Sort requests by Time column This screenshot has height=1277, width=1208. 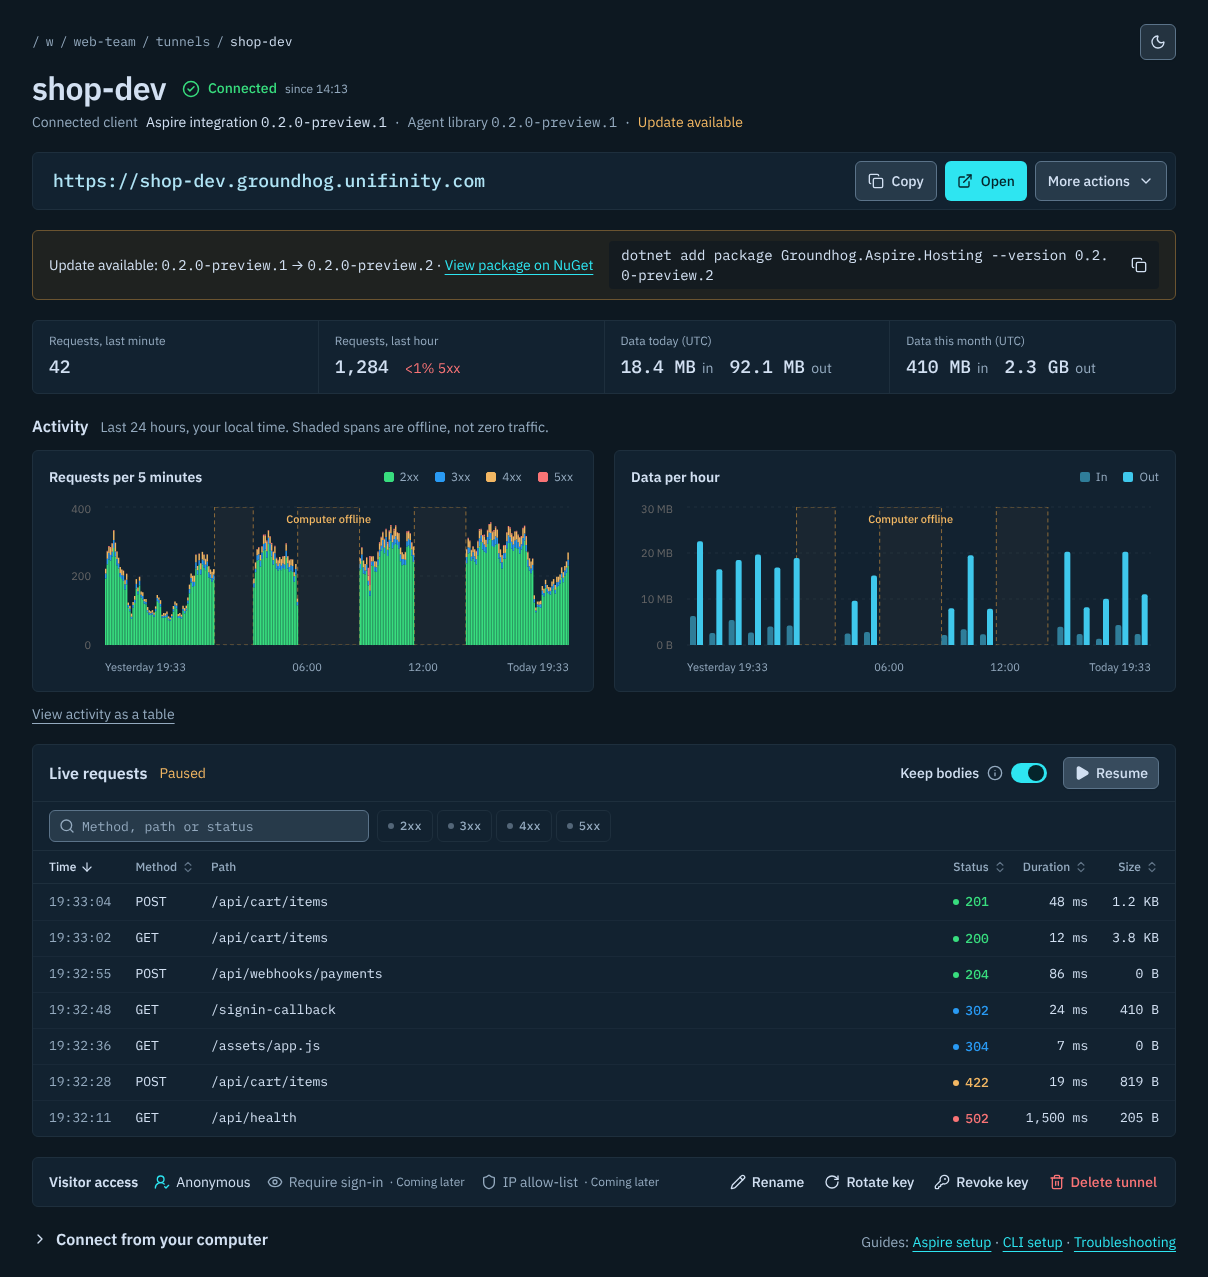tap(71, 867)
